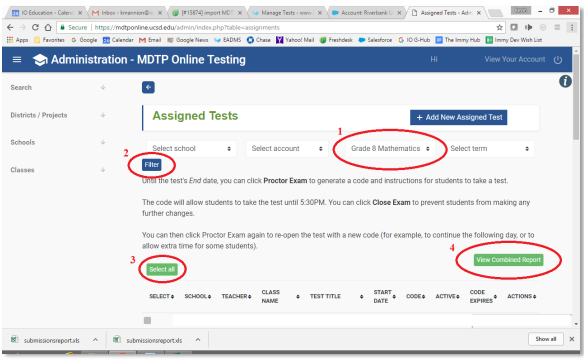Image resolution: width=584 pixels, height=360 pixels.
Task: Sort table by CODE EXPIRES column
Action: point(483,296)
